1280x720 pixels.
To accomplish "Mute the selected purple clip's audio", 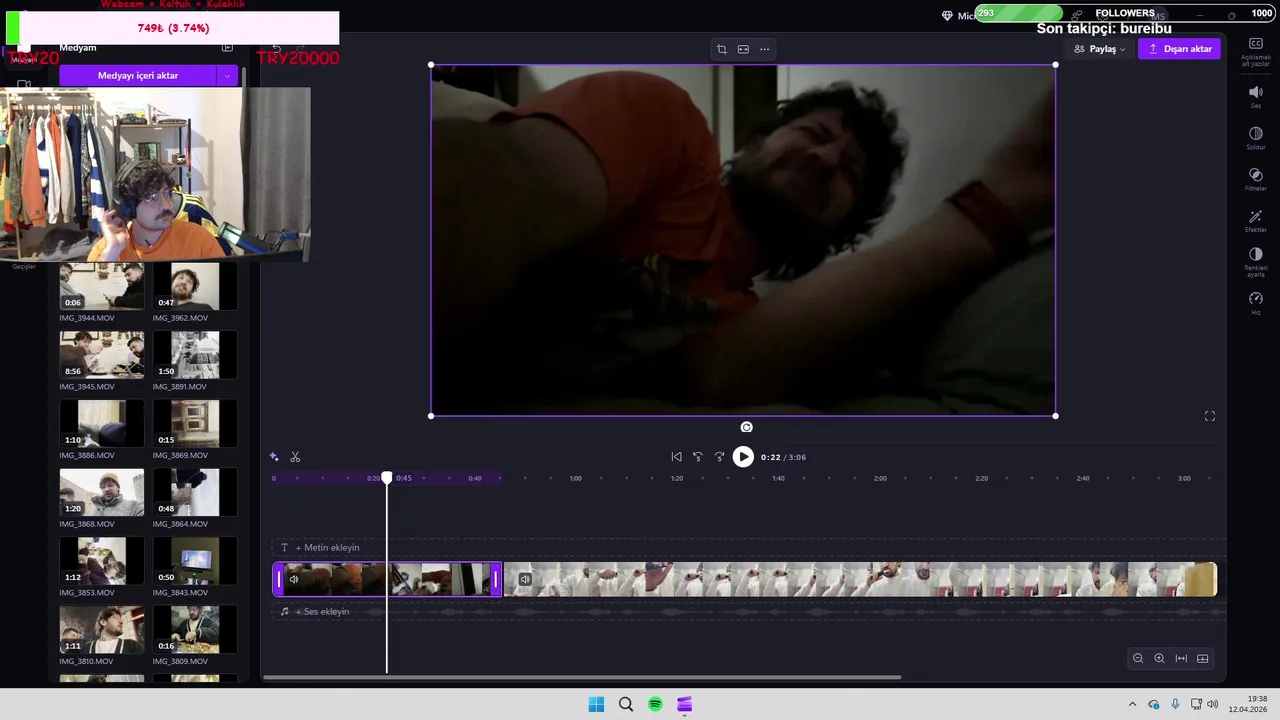I will [293, 579].
